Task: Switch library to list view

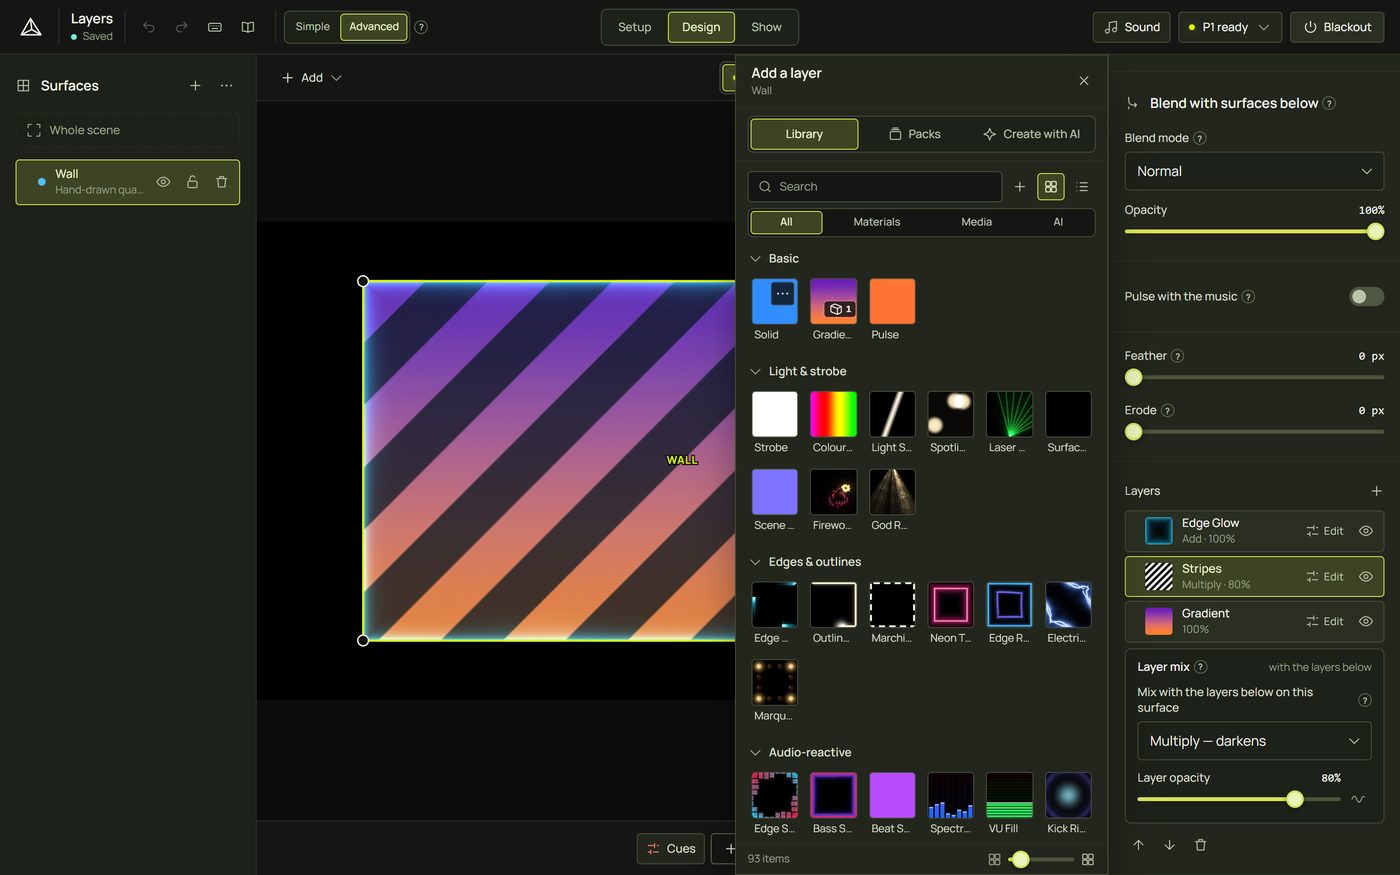Action: 1082,187
